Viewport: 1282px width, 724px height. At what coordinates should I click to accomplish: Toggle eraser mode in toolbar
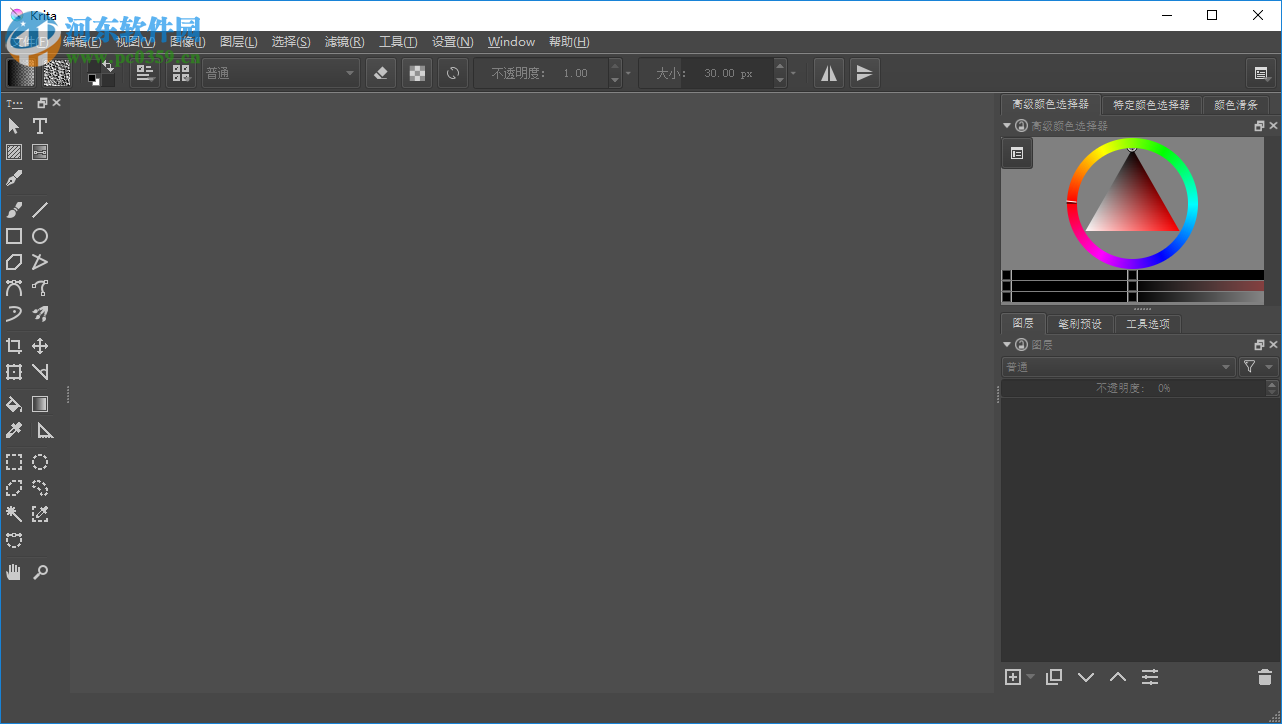point(380,73)
